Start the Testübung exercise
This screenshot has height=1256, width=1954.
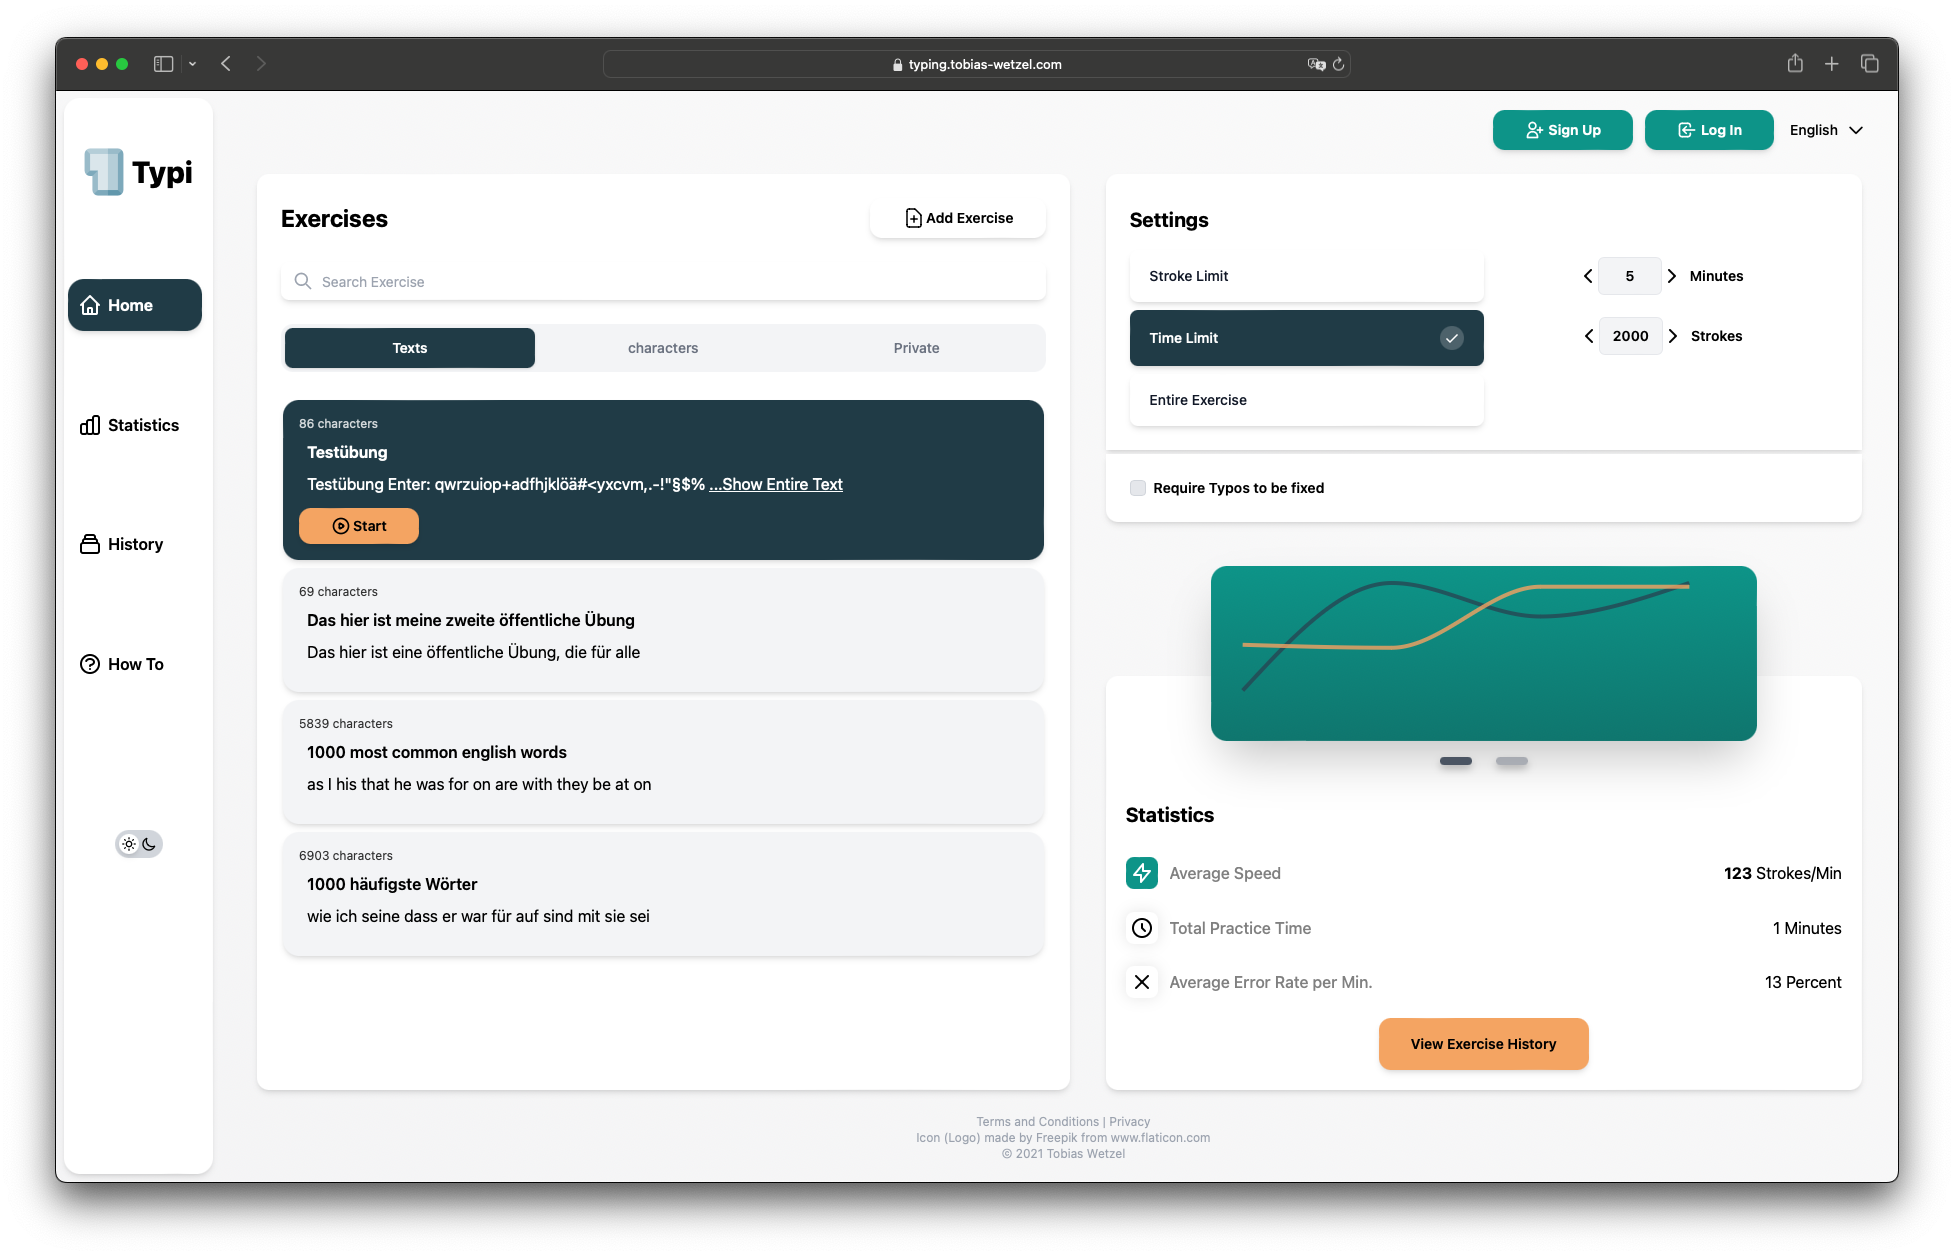[359, 526]
